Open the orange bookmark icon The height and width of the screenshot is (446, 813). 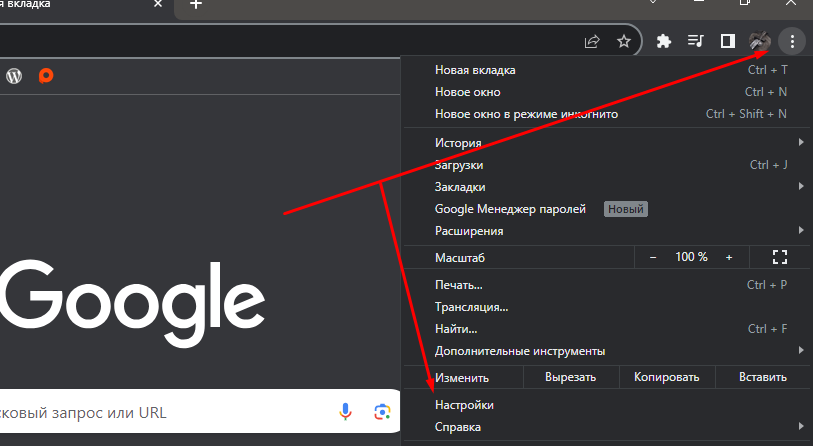(46, 76)
